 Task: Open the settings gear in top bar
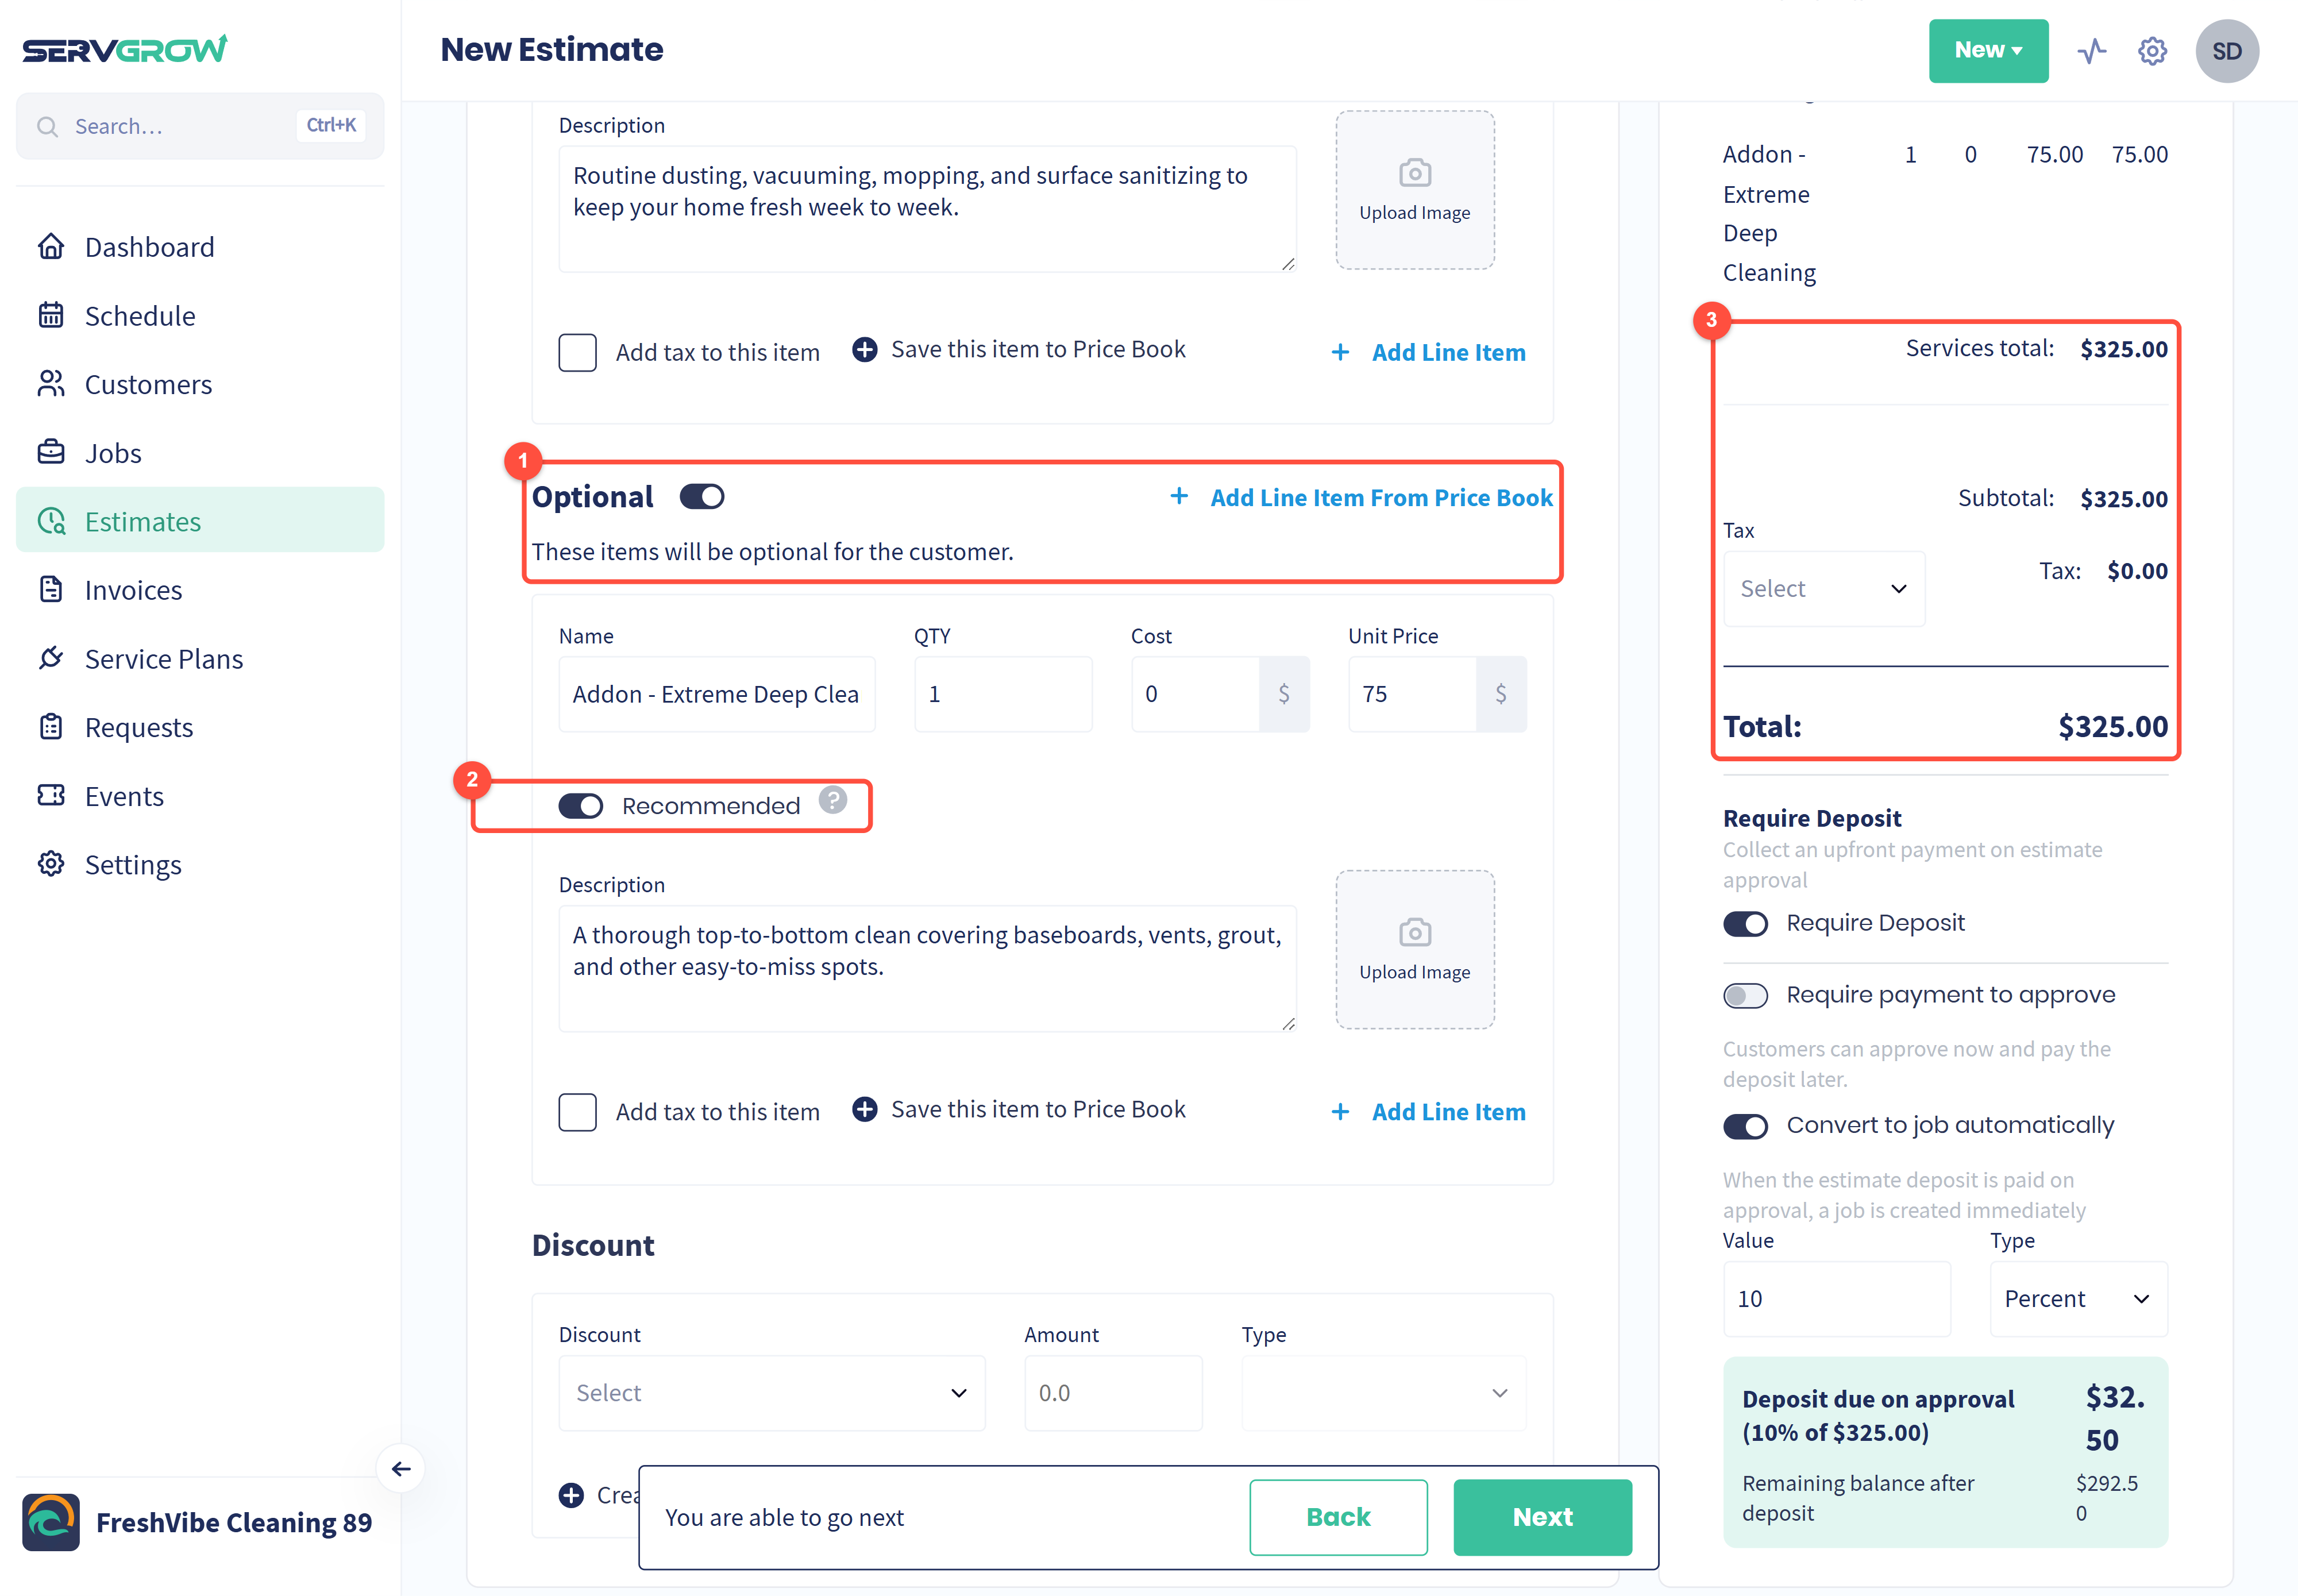pyautogui.click(x=2152, y=51)
